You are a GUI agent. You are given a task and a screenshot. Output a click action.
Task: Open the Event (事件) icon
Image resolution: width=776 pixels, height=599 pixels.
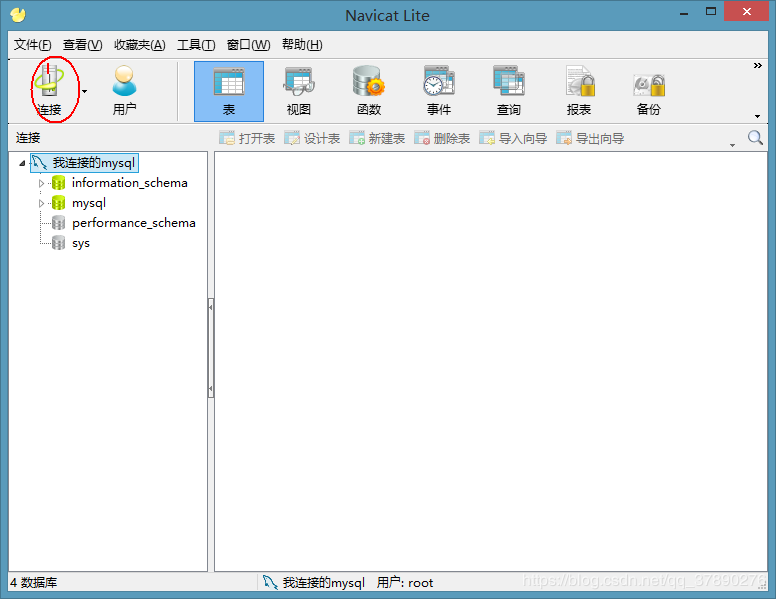pyautogui.click(x=439, y=92)
